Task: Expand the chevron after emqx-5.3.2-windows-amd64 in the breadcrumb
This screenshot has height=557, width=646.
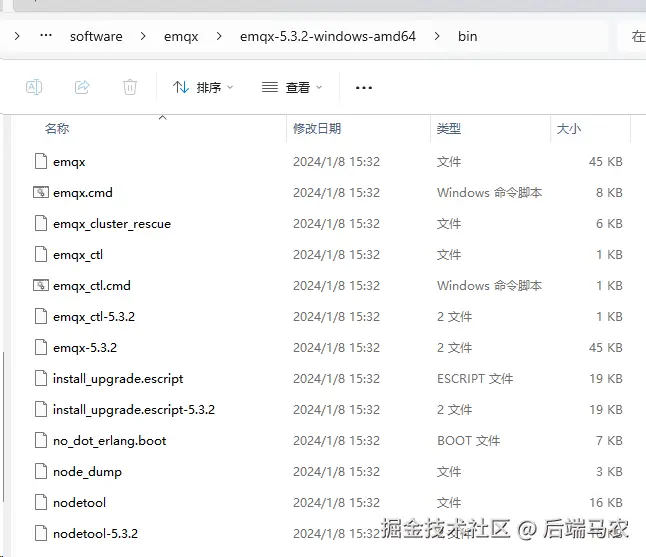Action: [x=437, y=36]
